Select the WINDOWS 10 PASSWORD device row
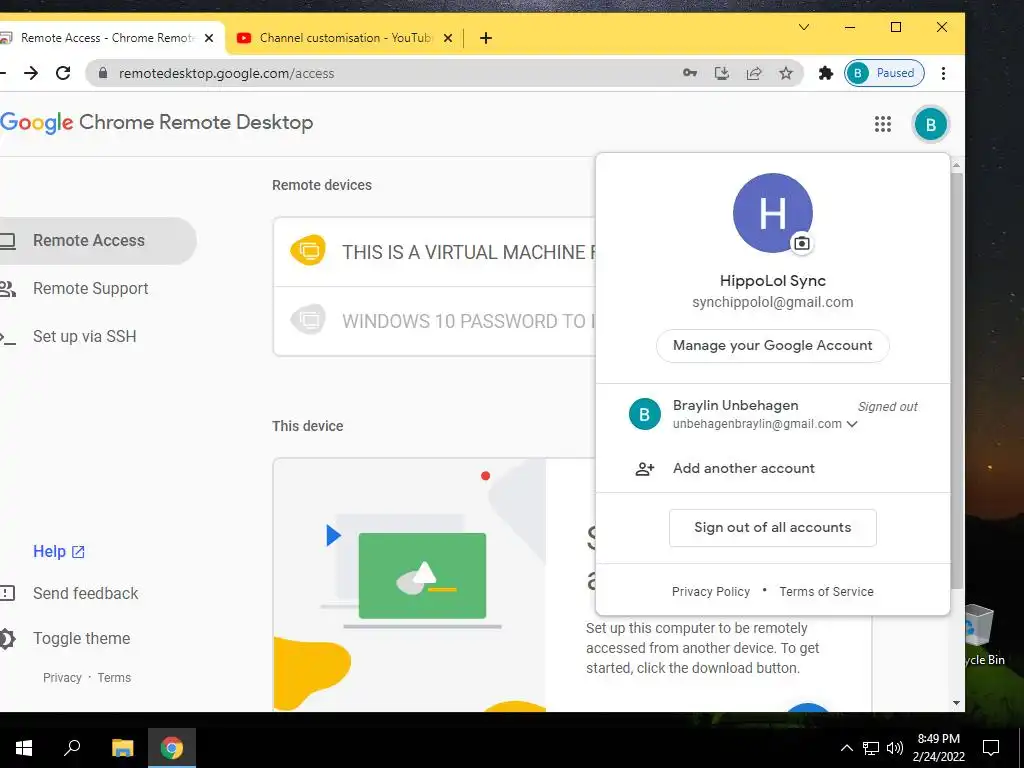 (x=434, y=321)
